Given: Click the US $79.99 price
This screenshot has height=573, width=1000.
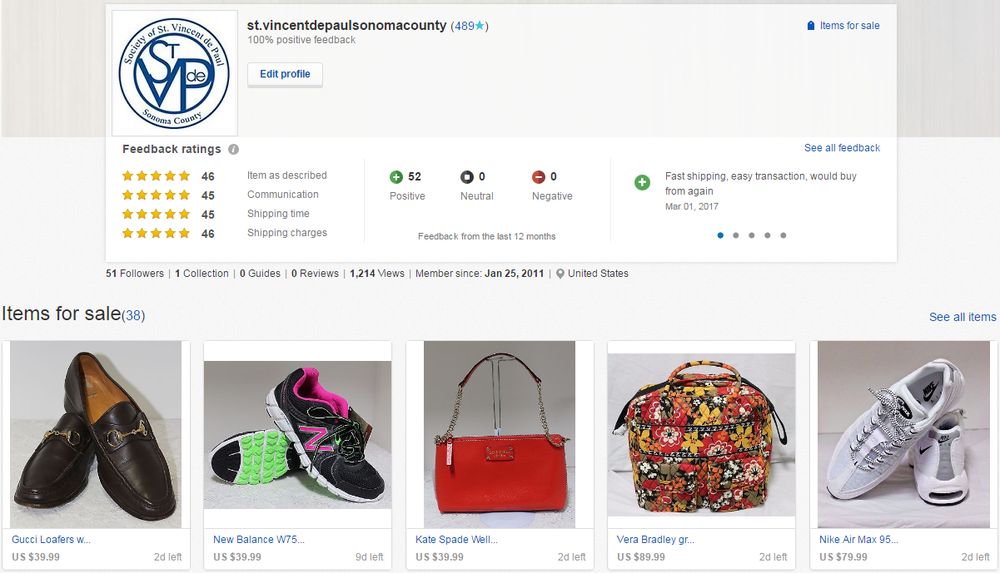Looking at the screenshot, I should pos(843,557).
